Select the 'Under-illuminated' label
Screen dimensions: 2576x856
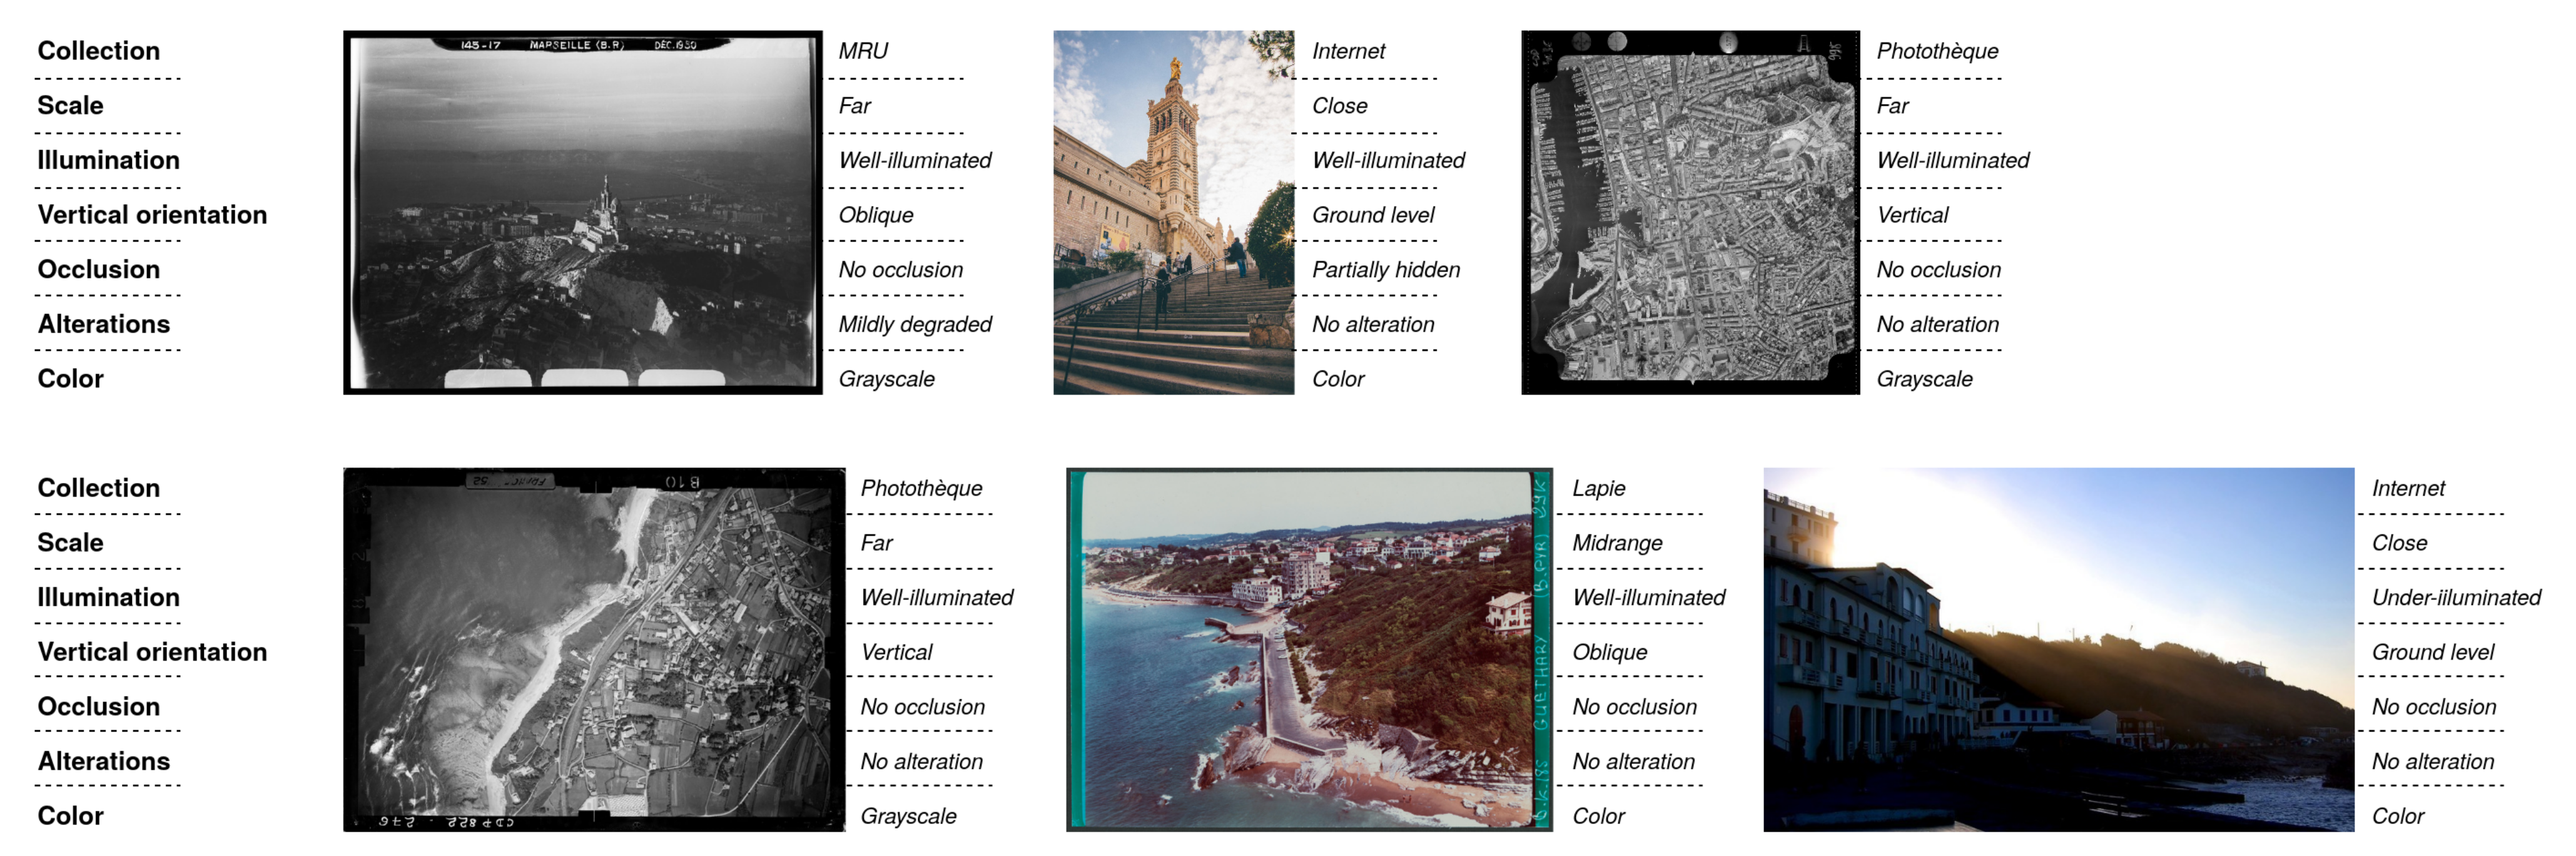(x=2456, y=598)
